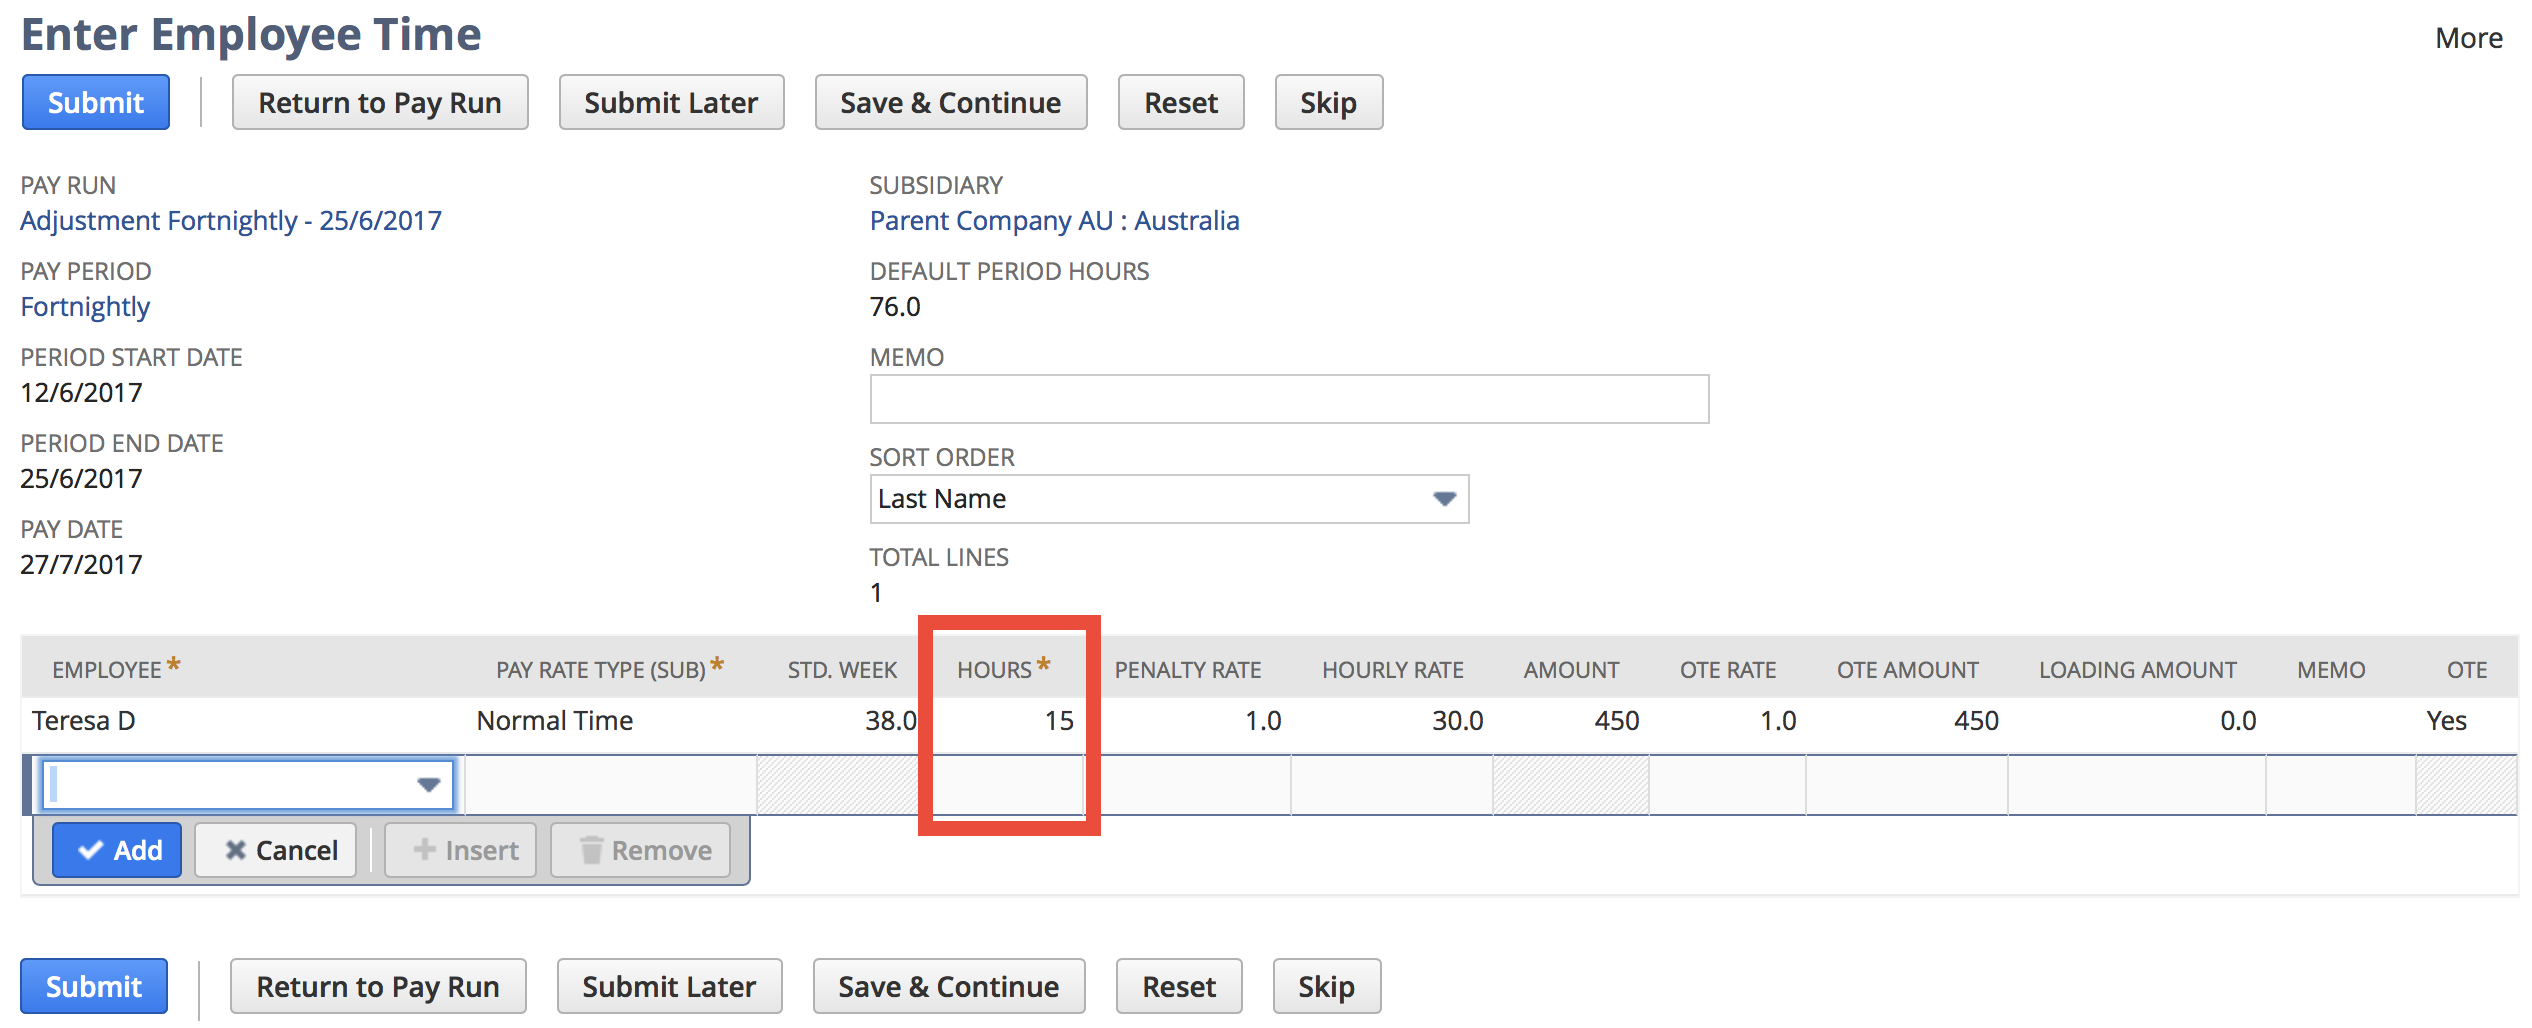This screenshot has width=2532, height=1028.
Task: Click the Reset button
Action: 1180,101
